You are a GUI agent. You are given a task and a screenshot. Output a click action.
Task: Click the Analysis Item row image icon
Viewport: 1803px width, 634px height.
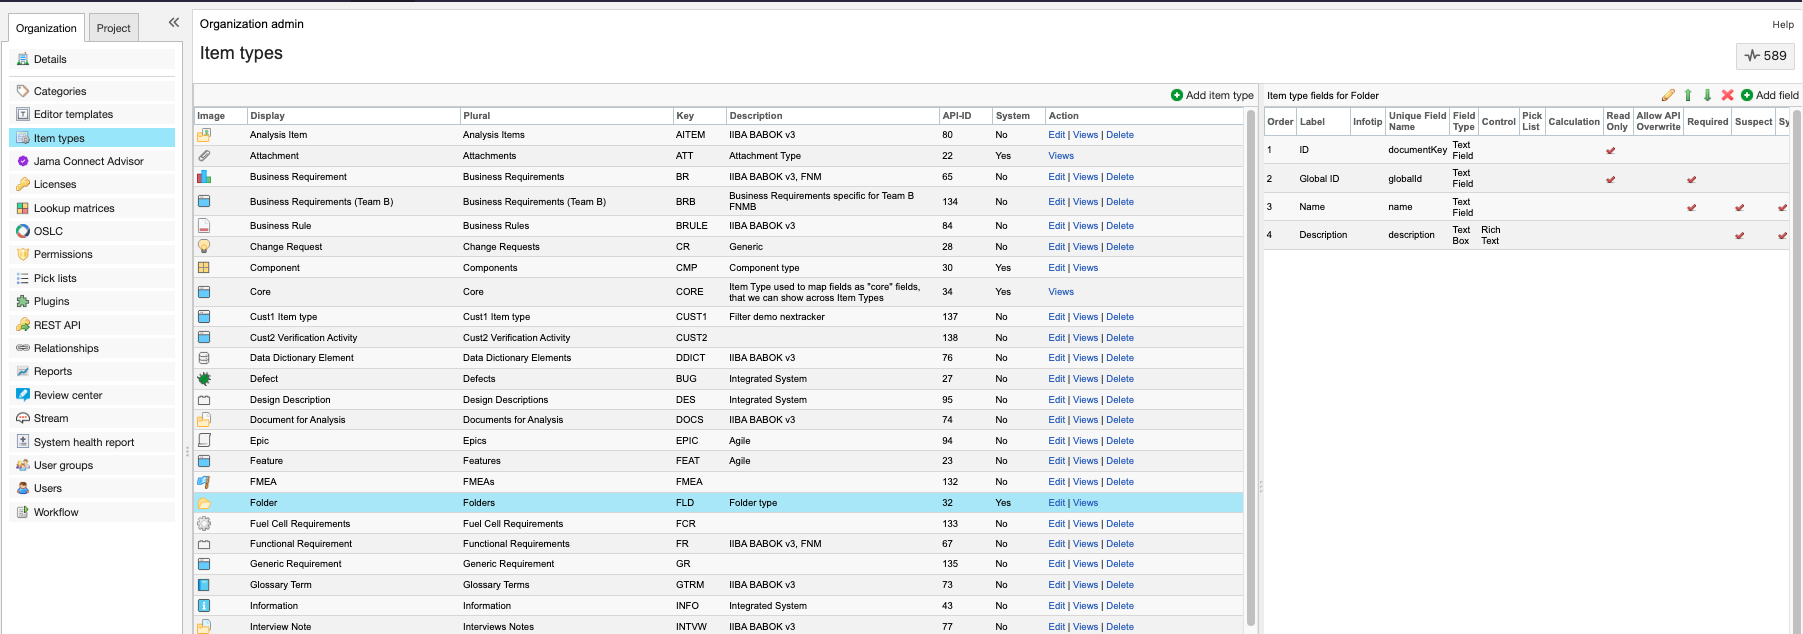(x=204, y=135)
